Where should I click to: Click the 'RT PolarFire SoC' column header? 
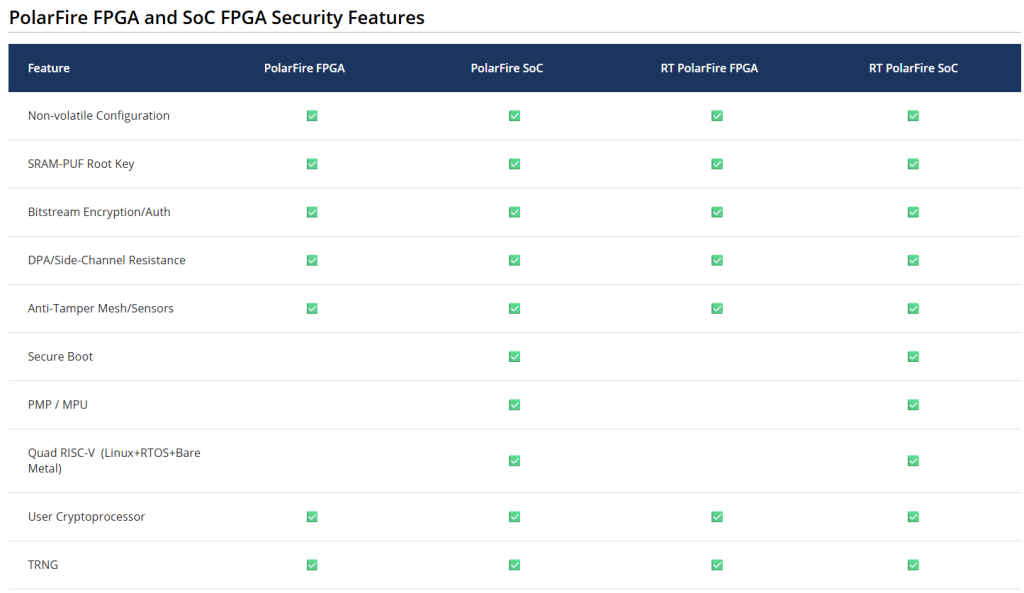tap(913, 68)
